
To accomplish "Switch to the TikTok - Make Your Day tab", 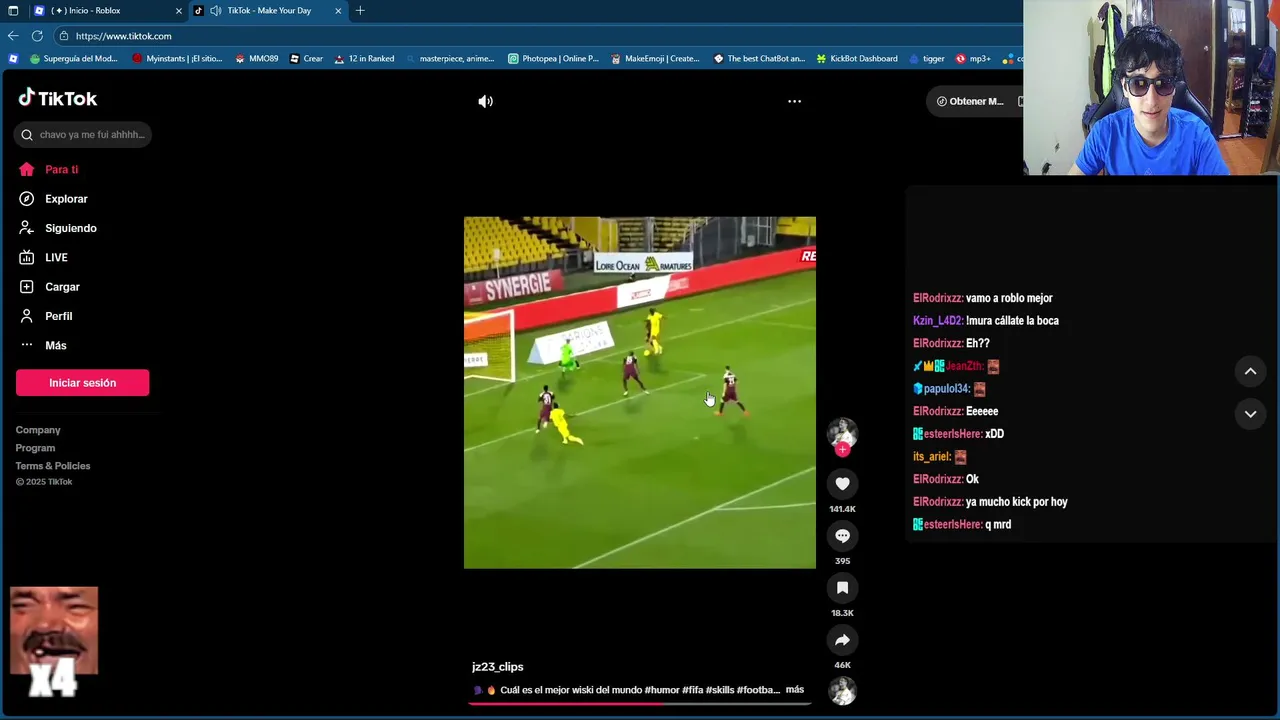I will 268,11.
